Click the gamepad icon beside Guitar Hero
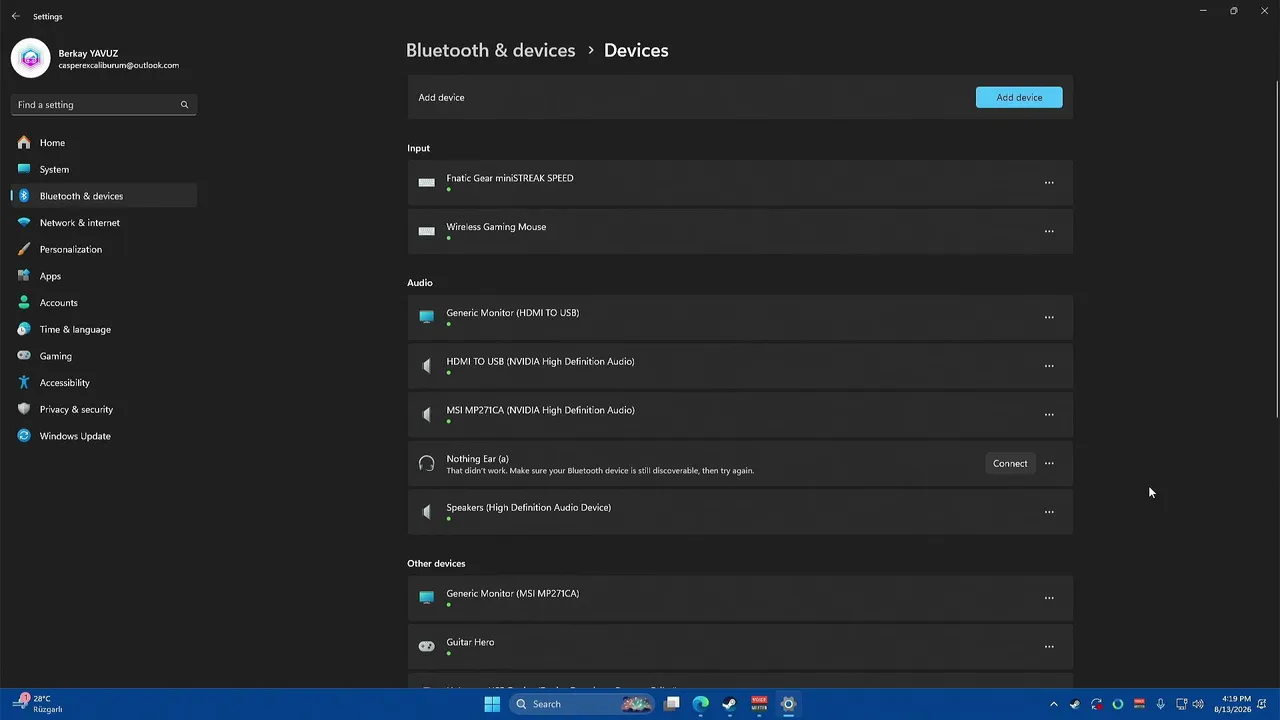This screenshot has height=720, width=1280. (x=427, y=646)
